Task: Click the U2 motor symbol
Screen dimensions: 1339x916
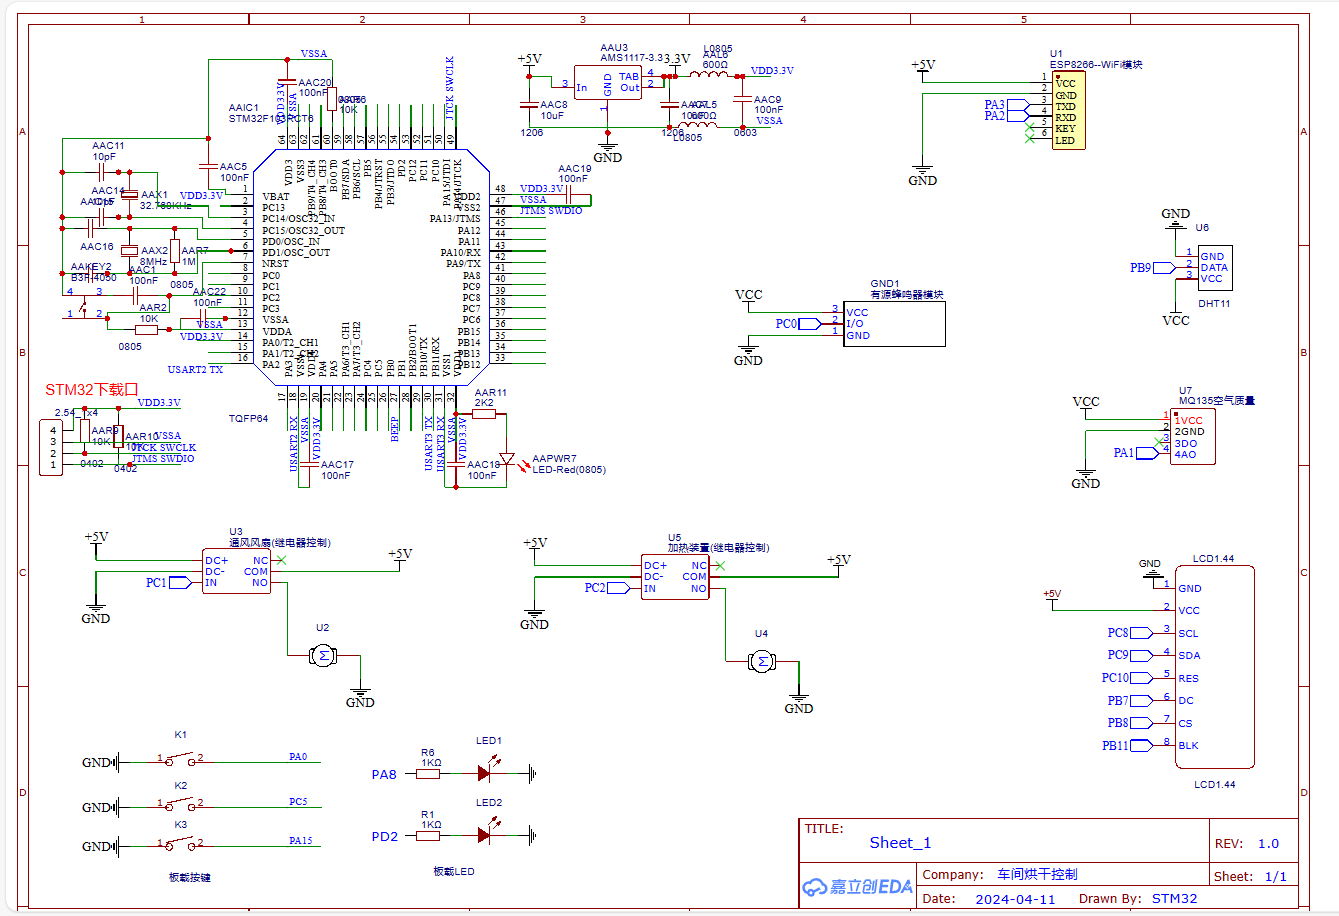Action: [322, 656]
